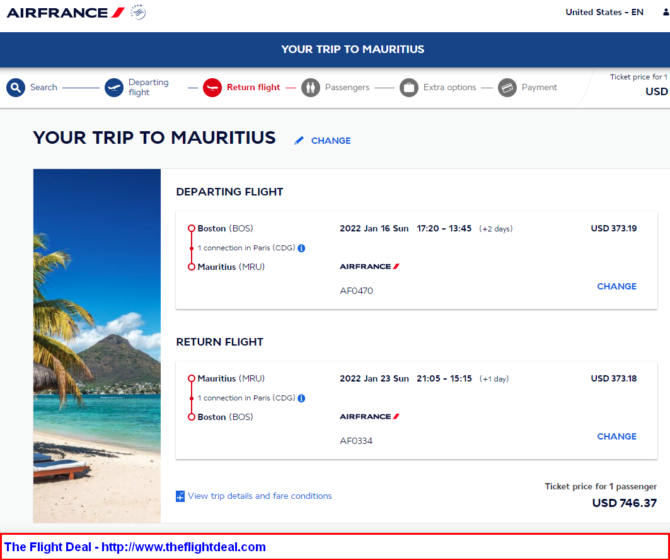
Task: Click the RETURN FLIGHT heading
Action: tap(220, 342)
